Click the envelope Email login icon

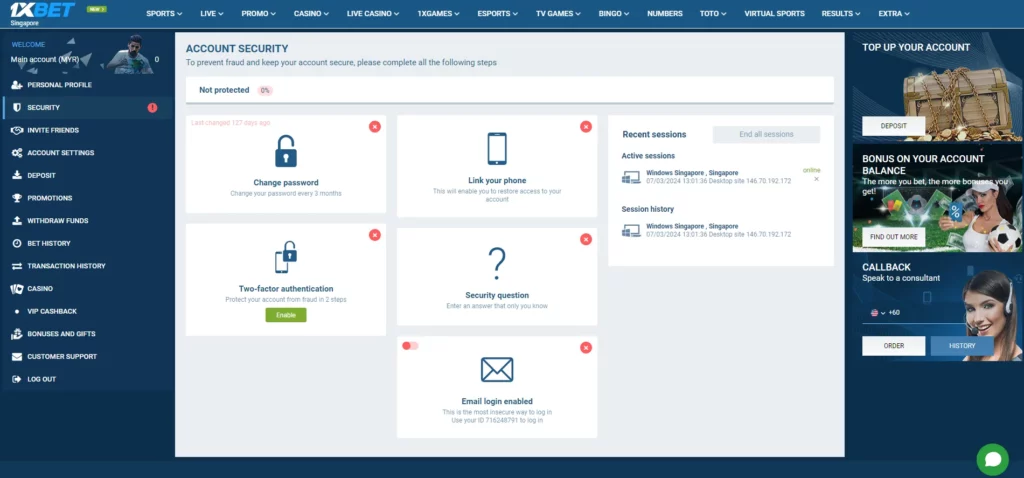(x=497, y=370)
